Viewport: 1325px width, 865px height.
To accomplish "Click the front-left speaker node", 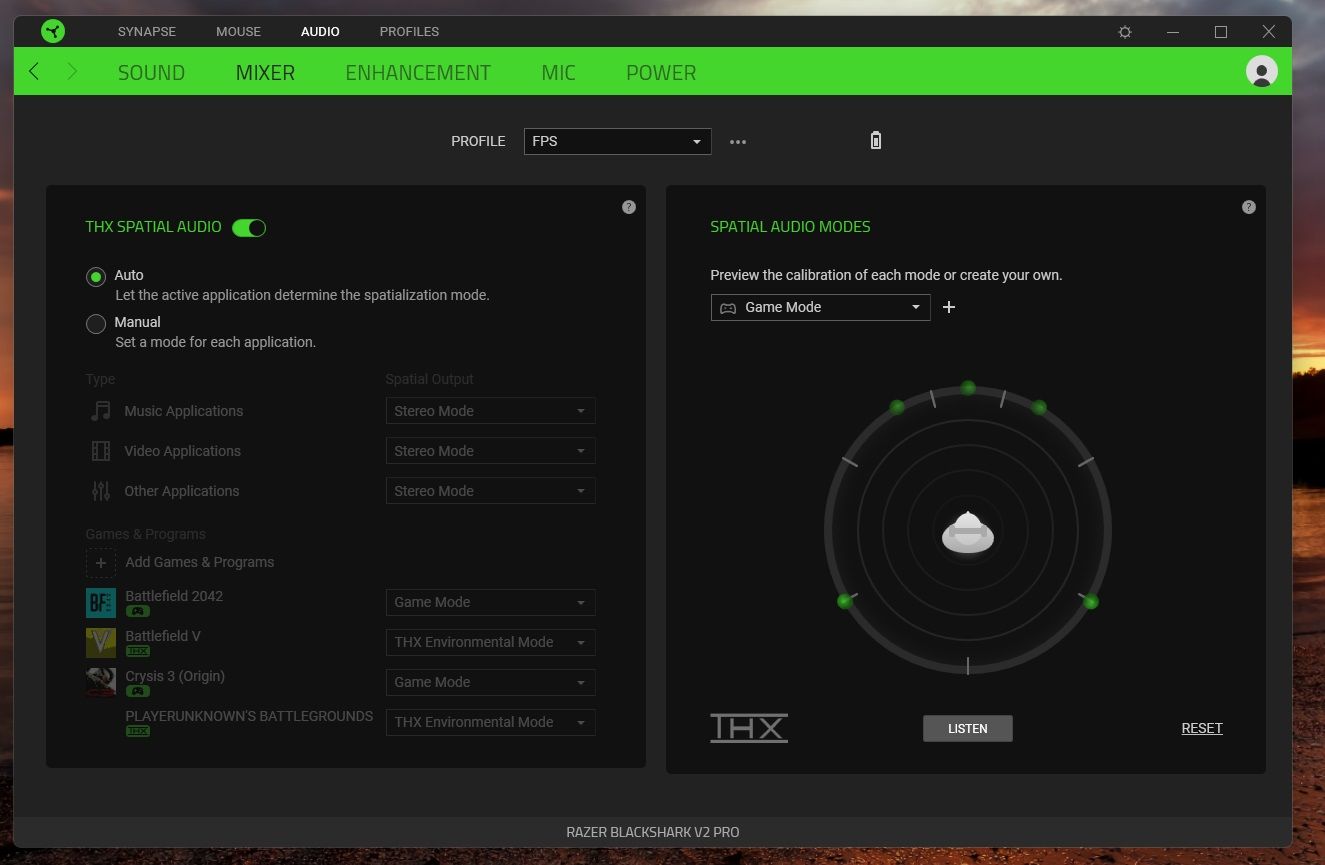I will pos(897,407).
